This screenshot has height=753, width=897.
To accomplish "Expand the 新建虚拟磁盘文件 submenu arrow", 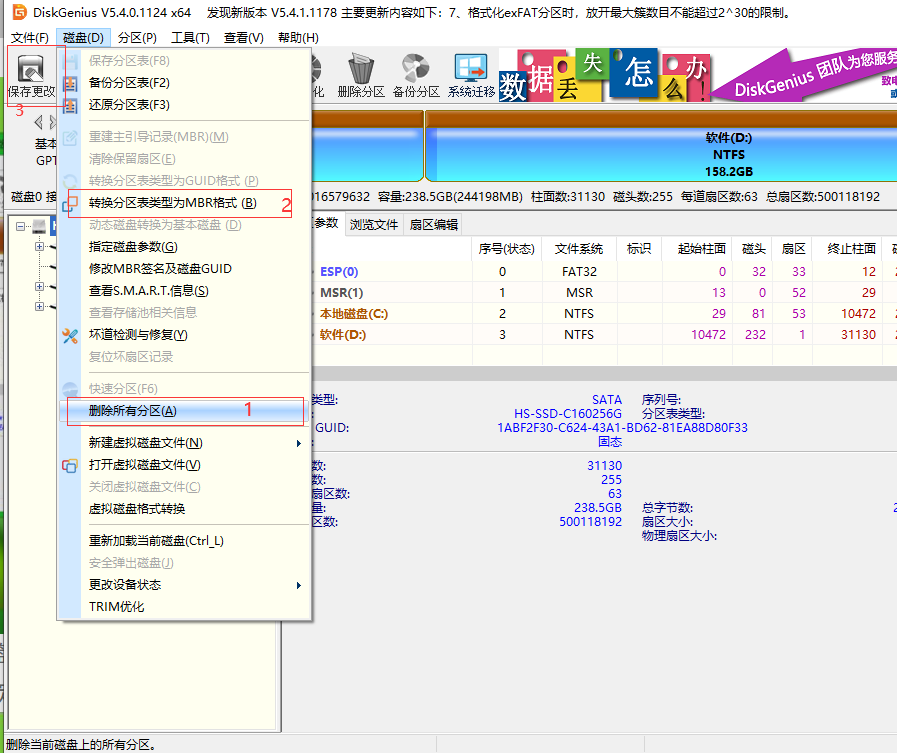I will pyautogui.click(x=298, y=443).
